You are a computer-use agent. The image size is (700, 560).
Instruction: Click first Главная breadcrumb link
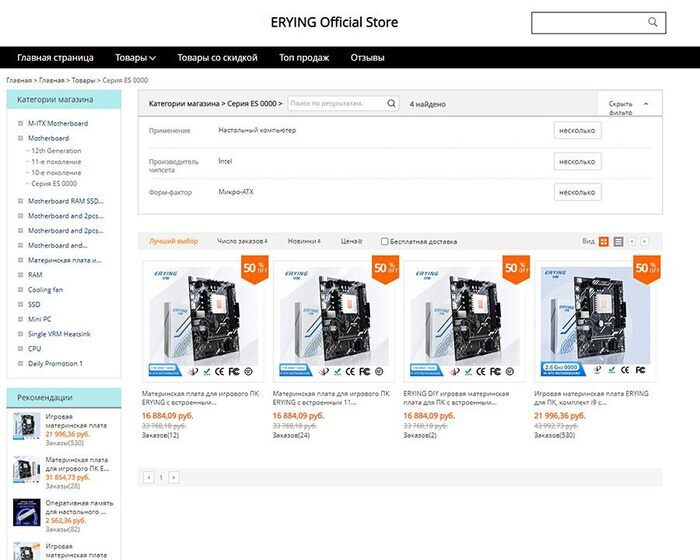tap(19, 80)
